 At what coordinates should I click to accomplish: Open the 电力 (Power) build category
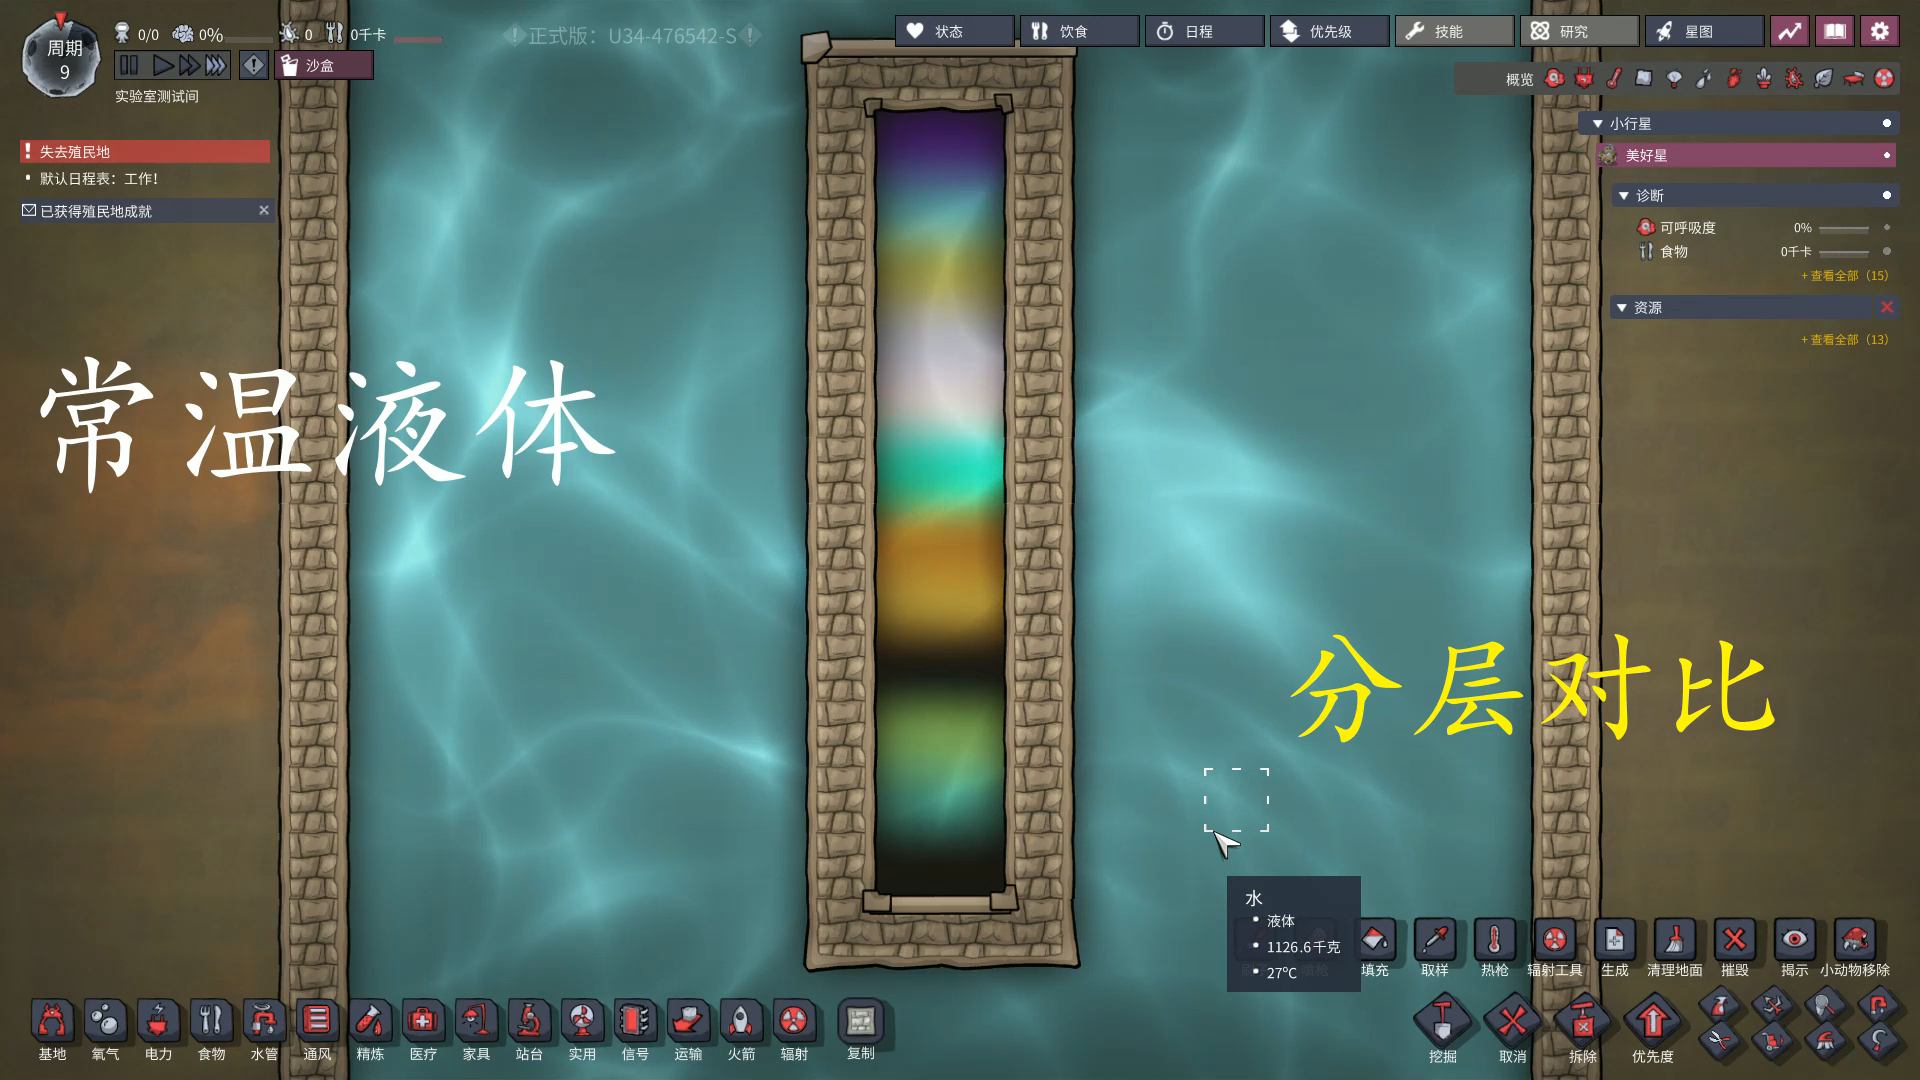[x=158, y=1022]
